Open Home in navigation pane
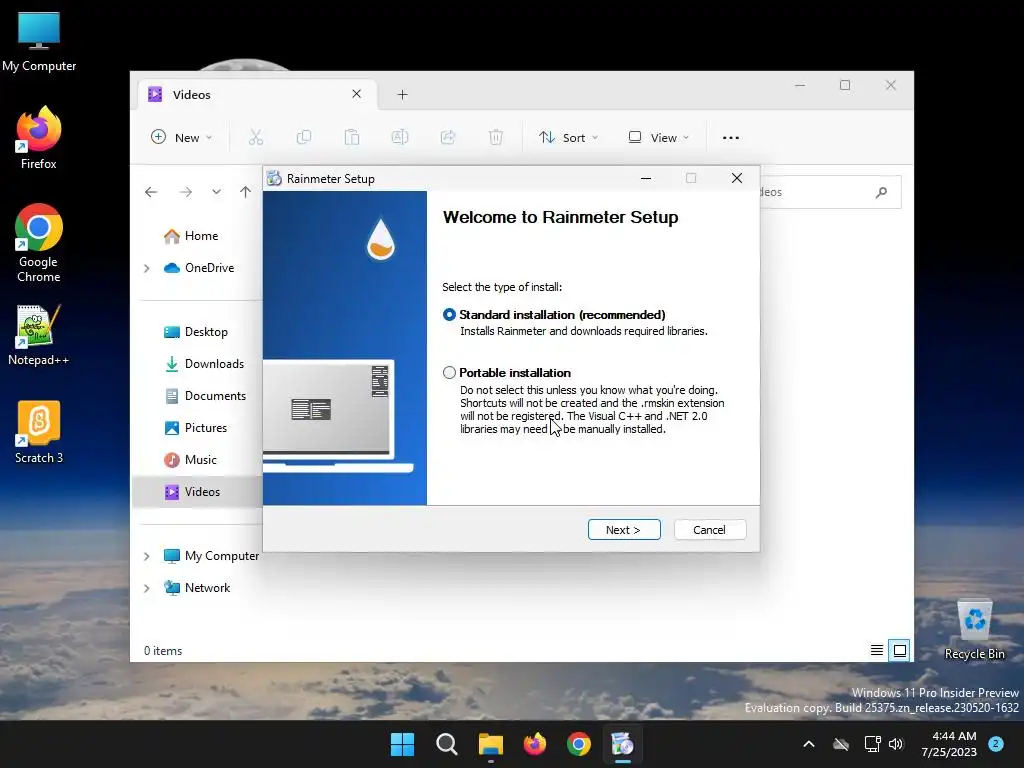1024x768 pixels. pyautogui.click(x=191, y=236)
